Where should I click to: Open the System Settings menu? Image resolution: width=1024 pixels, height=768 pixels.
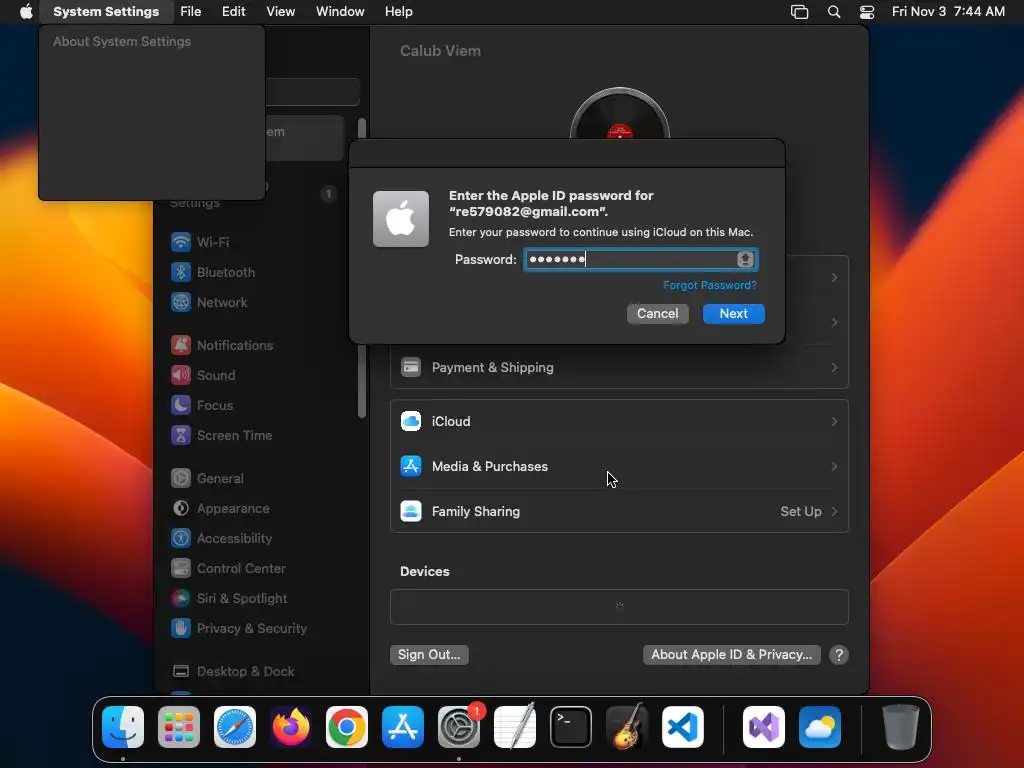[106, 12]
